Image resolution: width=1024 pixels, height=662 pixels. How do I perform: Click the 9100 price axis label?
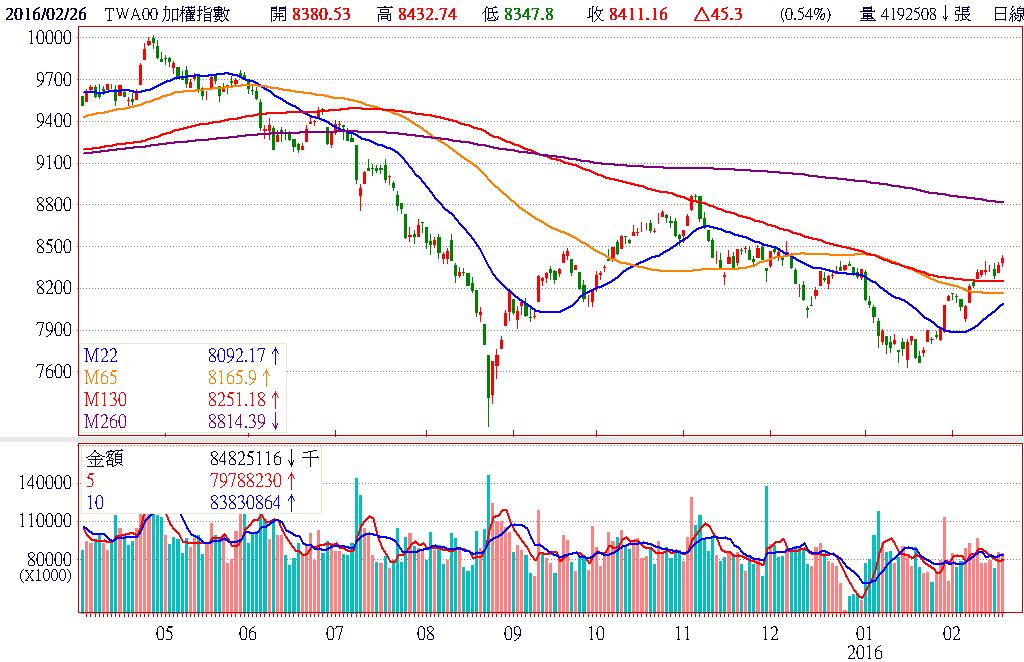click(53, 163)
